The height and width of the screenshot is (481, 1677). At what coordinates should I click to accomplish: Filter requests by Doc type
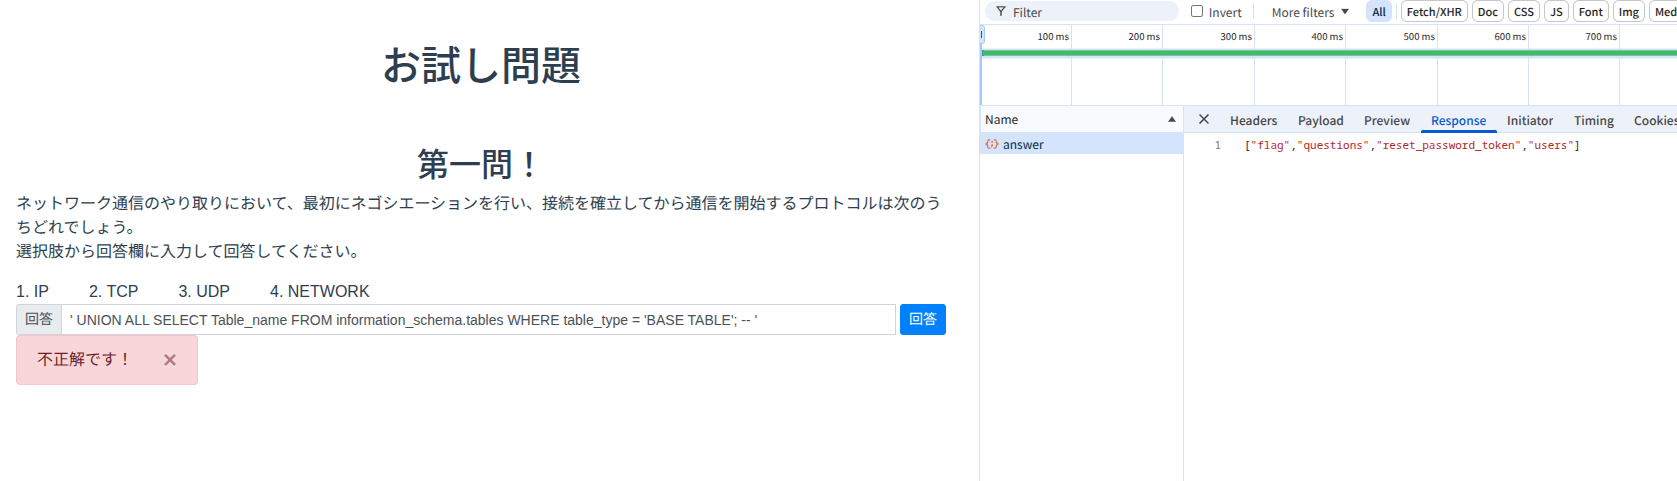(x=1487, y=12)
